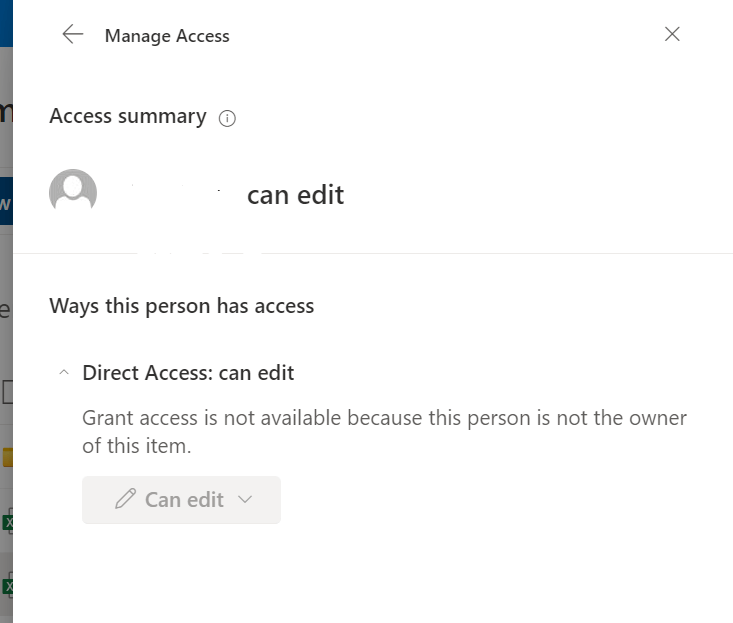This screenshot has height=623, width=733.
Task: Click the Manage Access panel title
Action: [x=167, y=36]
